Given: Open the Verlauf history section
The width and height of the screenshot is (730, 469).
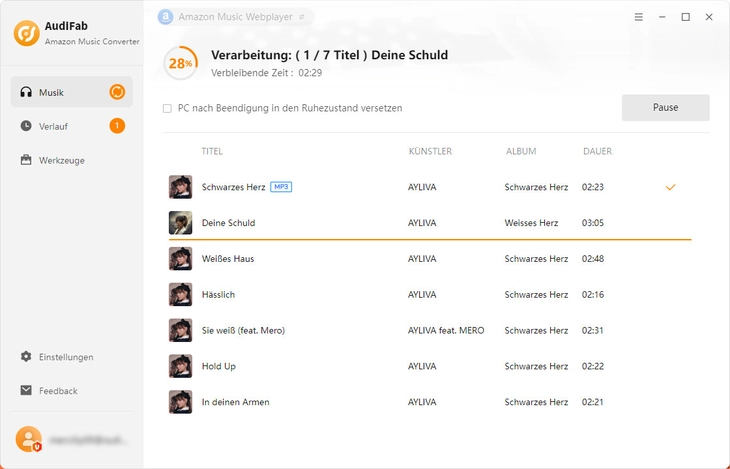Looking at the screenshot, I should (x=72, y=126).
